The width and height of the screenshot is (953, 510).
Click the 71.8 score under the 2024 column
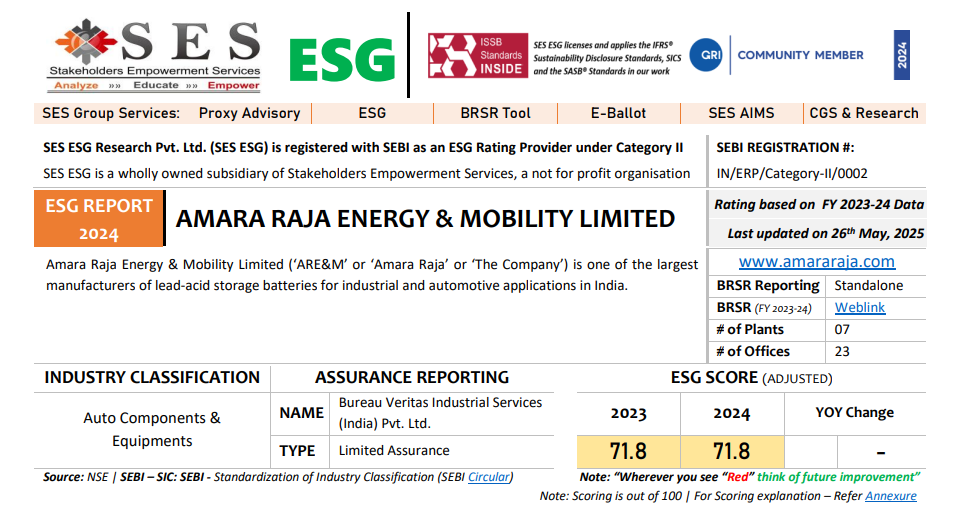click(732, 452)
